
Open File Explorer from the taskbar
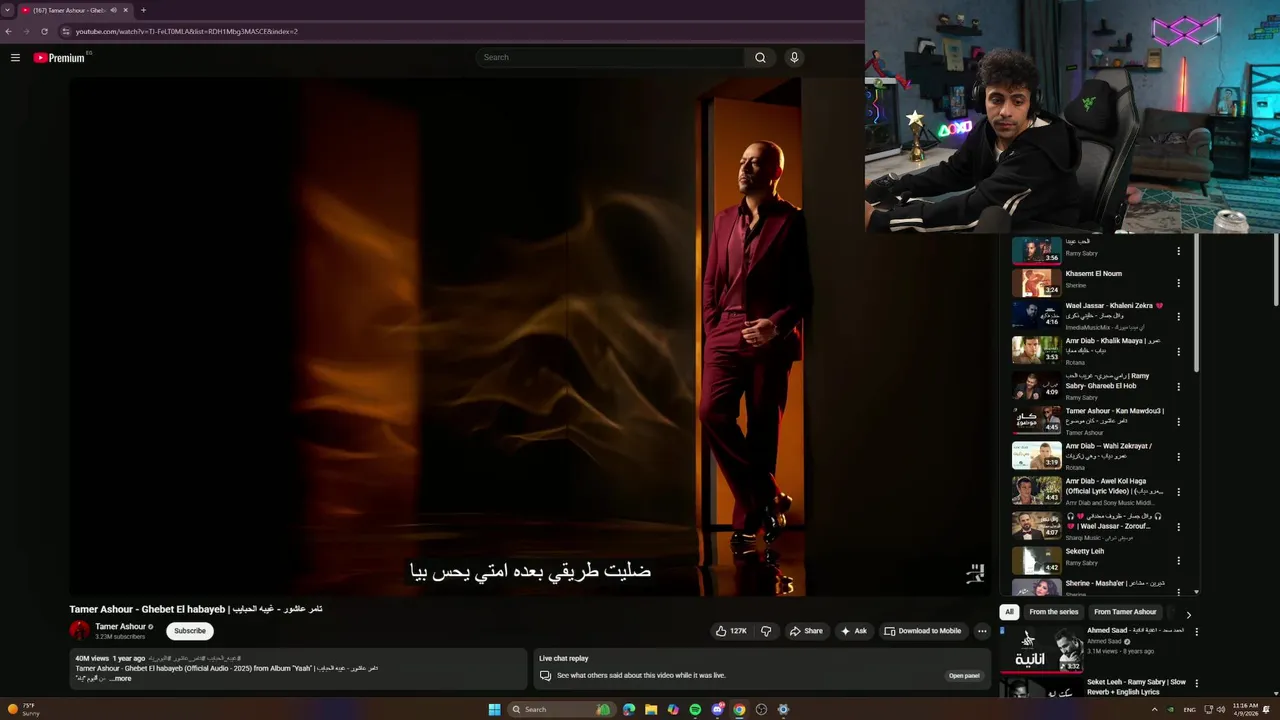(651, 710)
